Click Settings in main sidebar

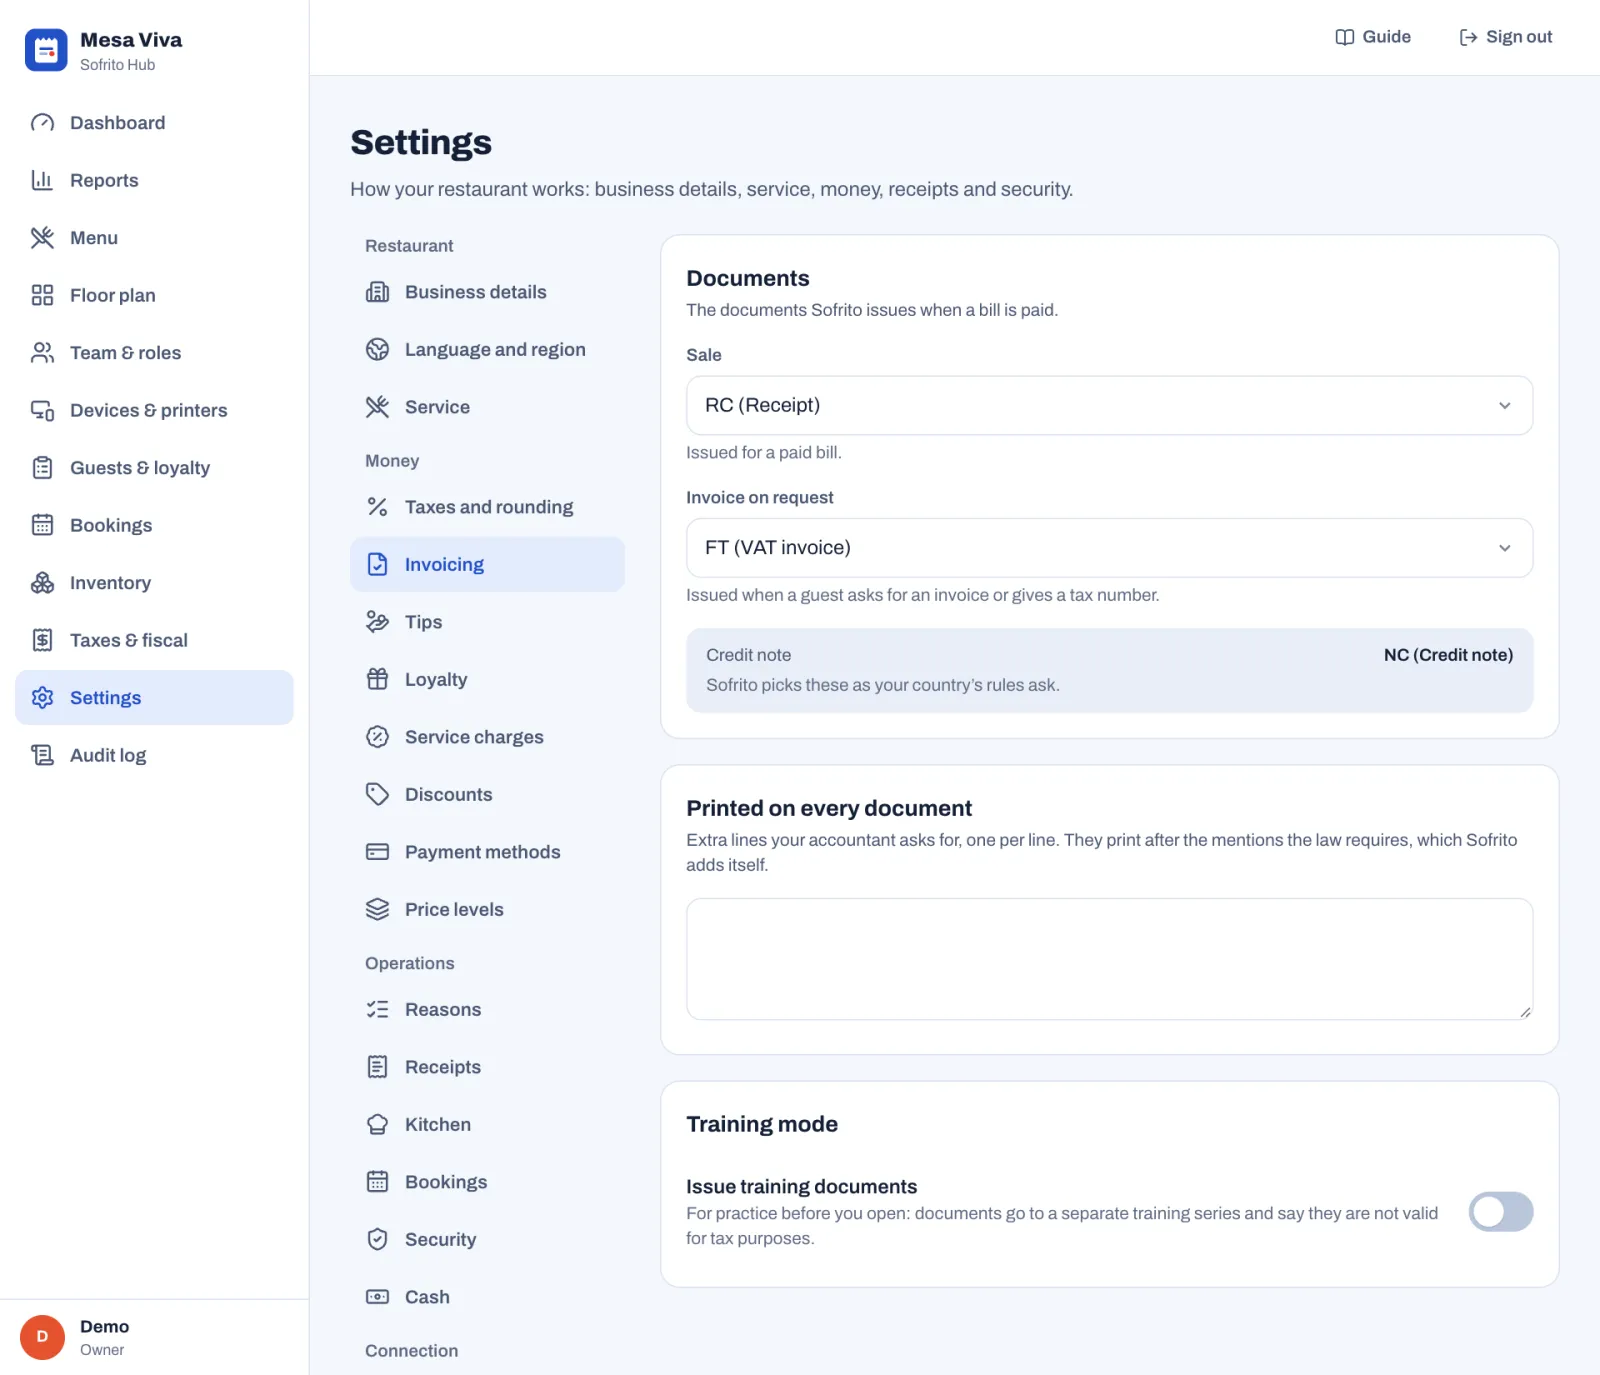click(154, 698)
